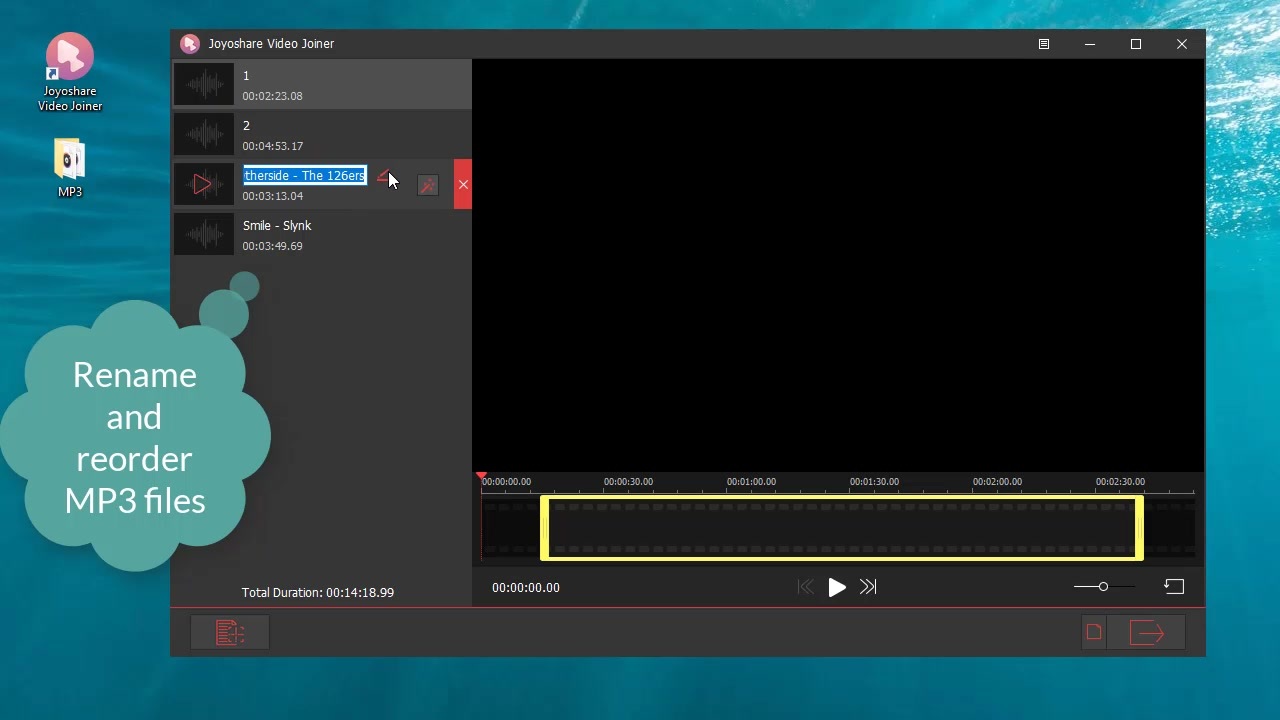
Task: Click timeline at 00:02:00.00 mark
Action: 997,482
